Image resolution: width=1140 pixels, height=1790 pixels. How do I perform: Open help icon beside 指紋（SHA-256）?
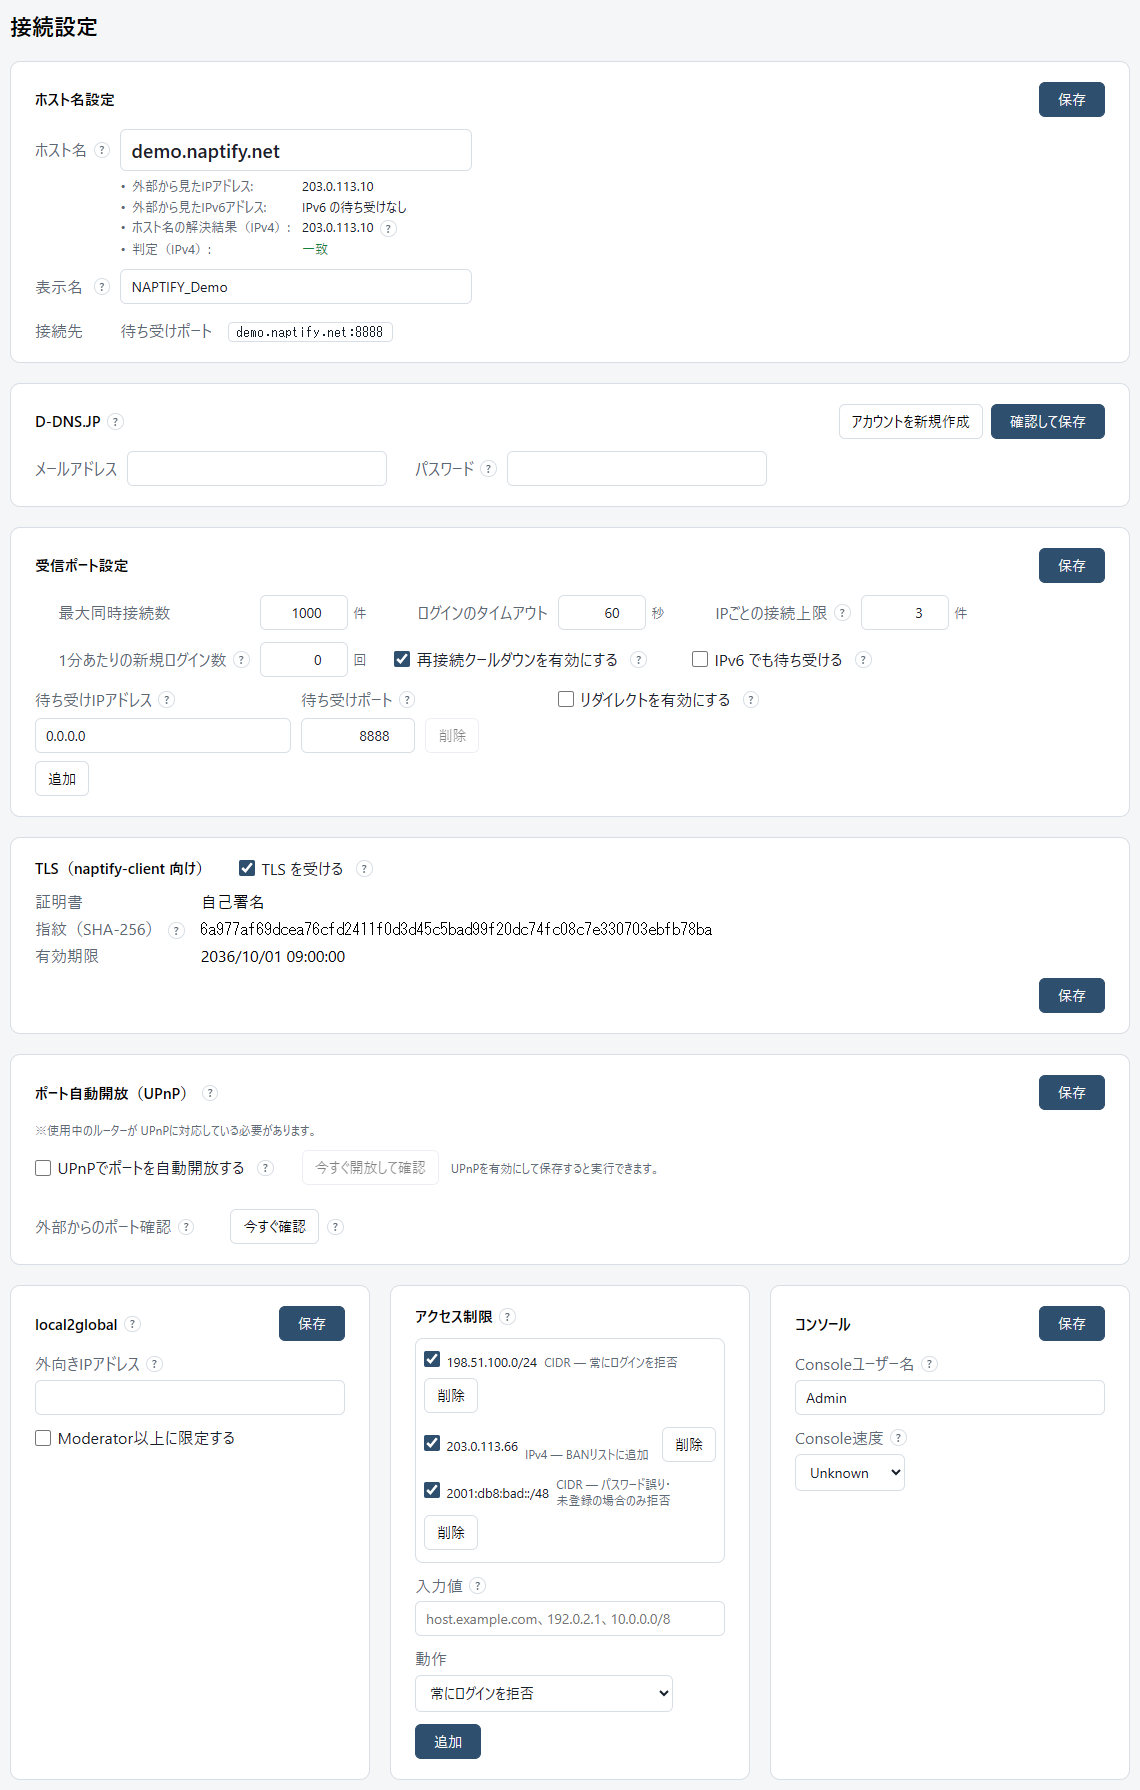[x=176, y=930]
